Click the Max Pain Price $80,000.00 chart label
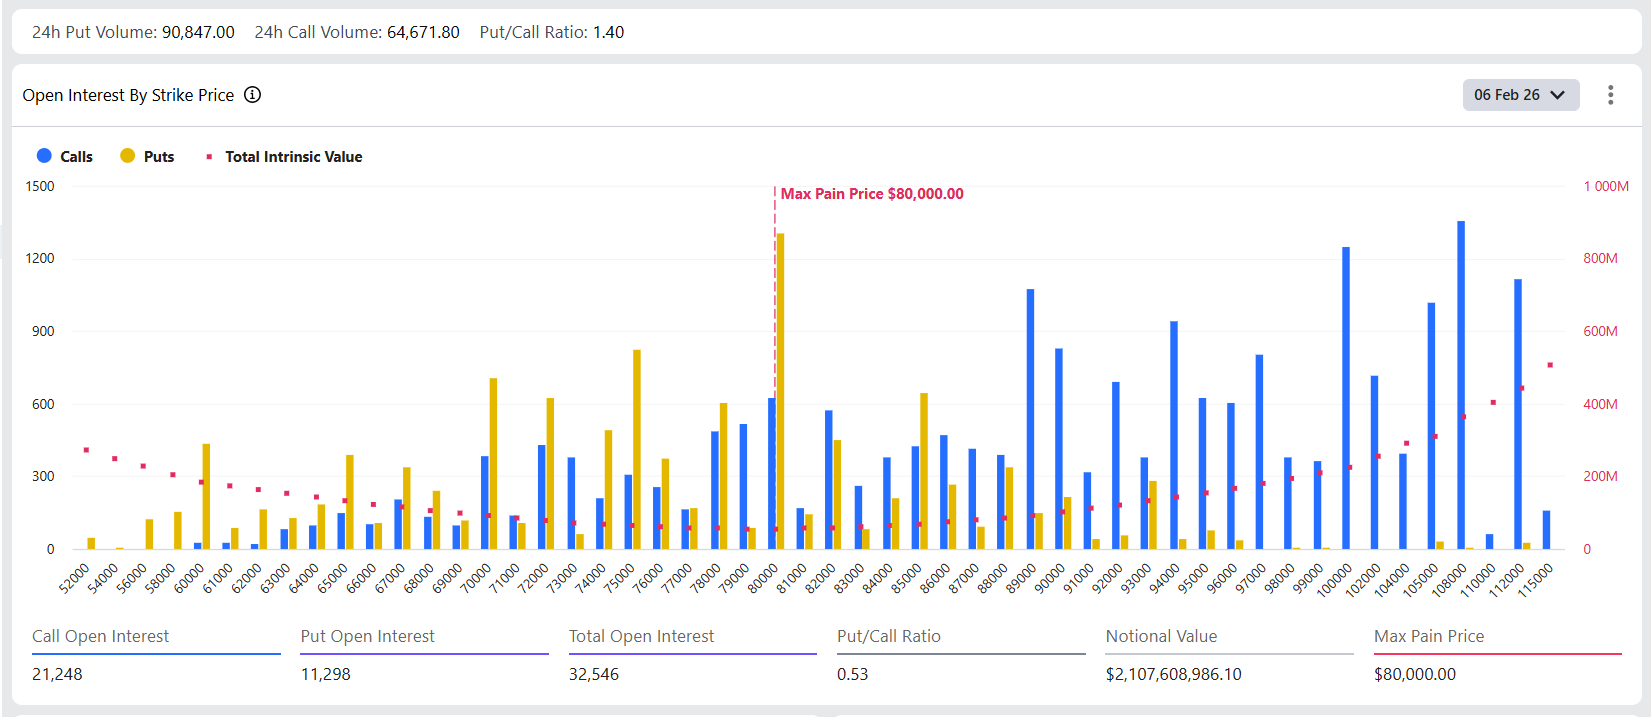Image resolution: width=1651 pixels, height=717 pixels. (x=872, y=194)
